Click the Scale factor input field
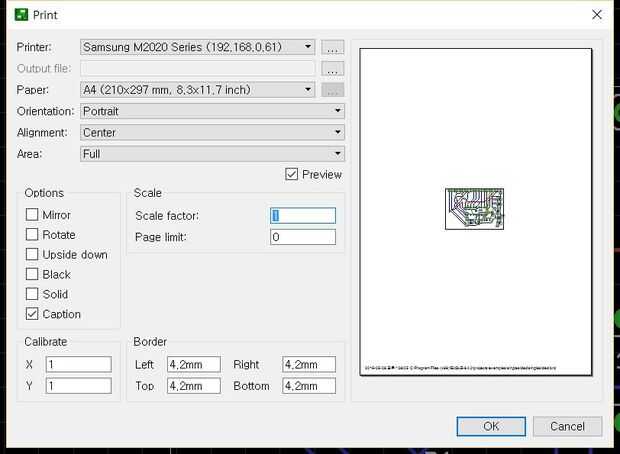Image resolution: width=620 pixels, height=454 pixels. (303, 216)
